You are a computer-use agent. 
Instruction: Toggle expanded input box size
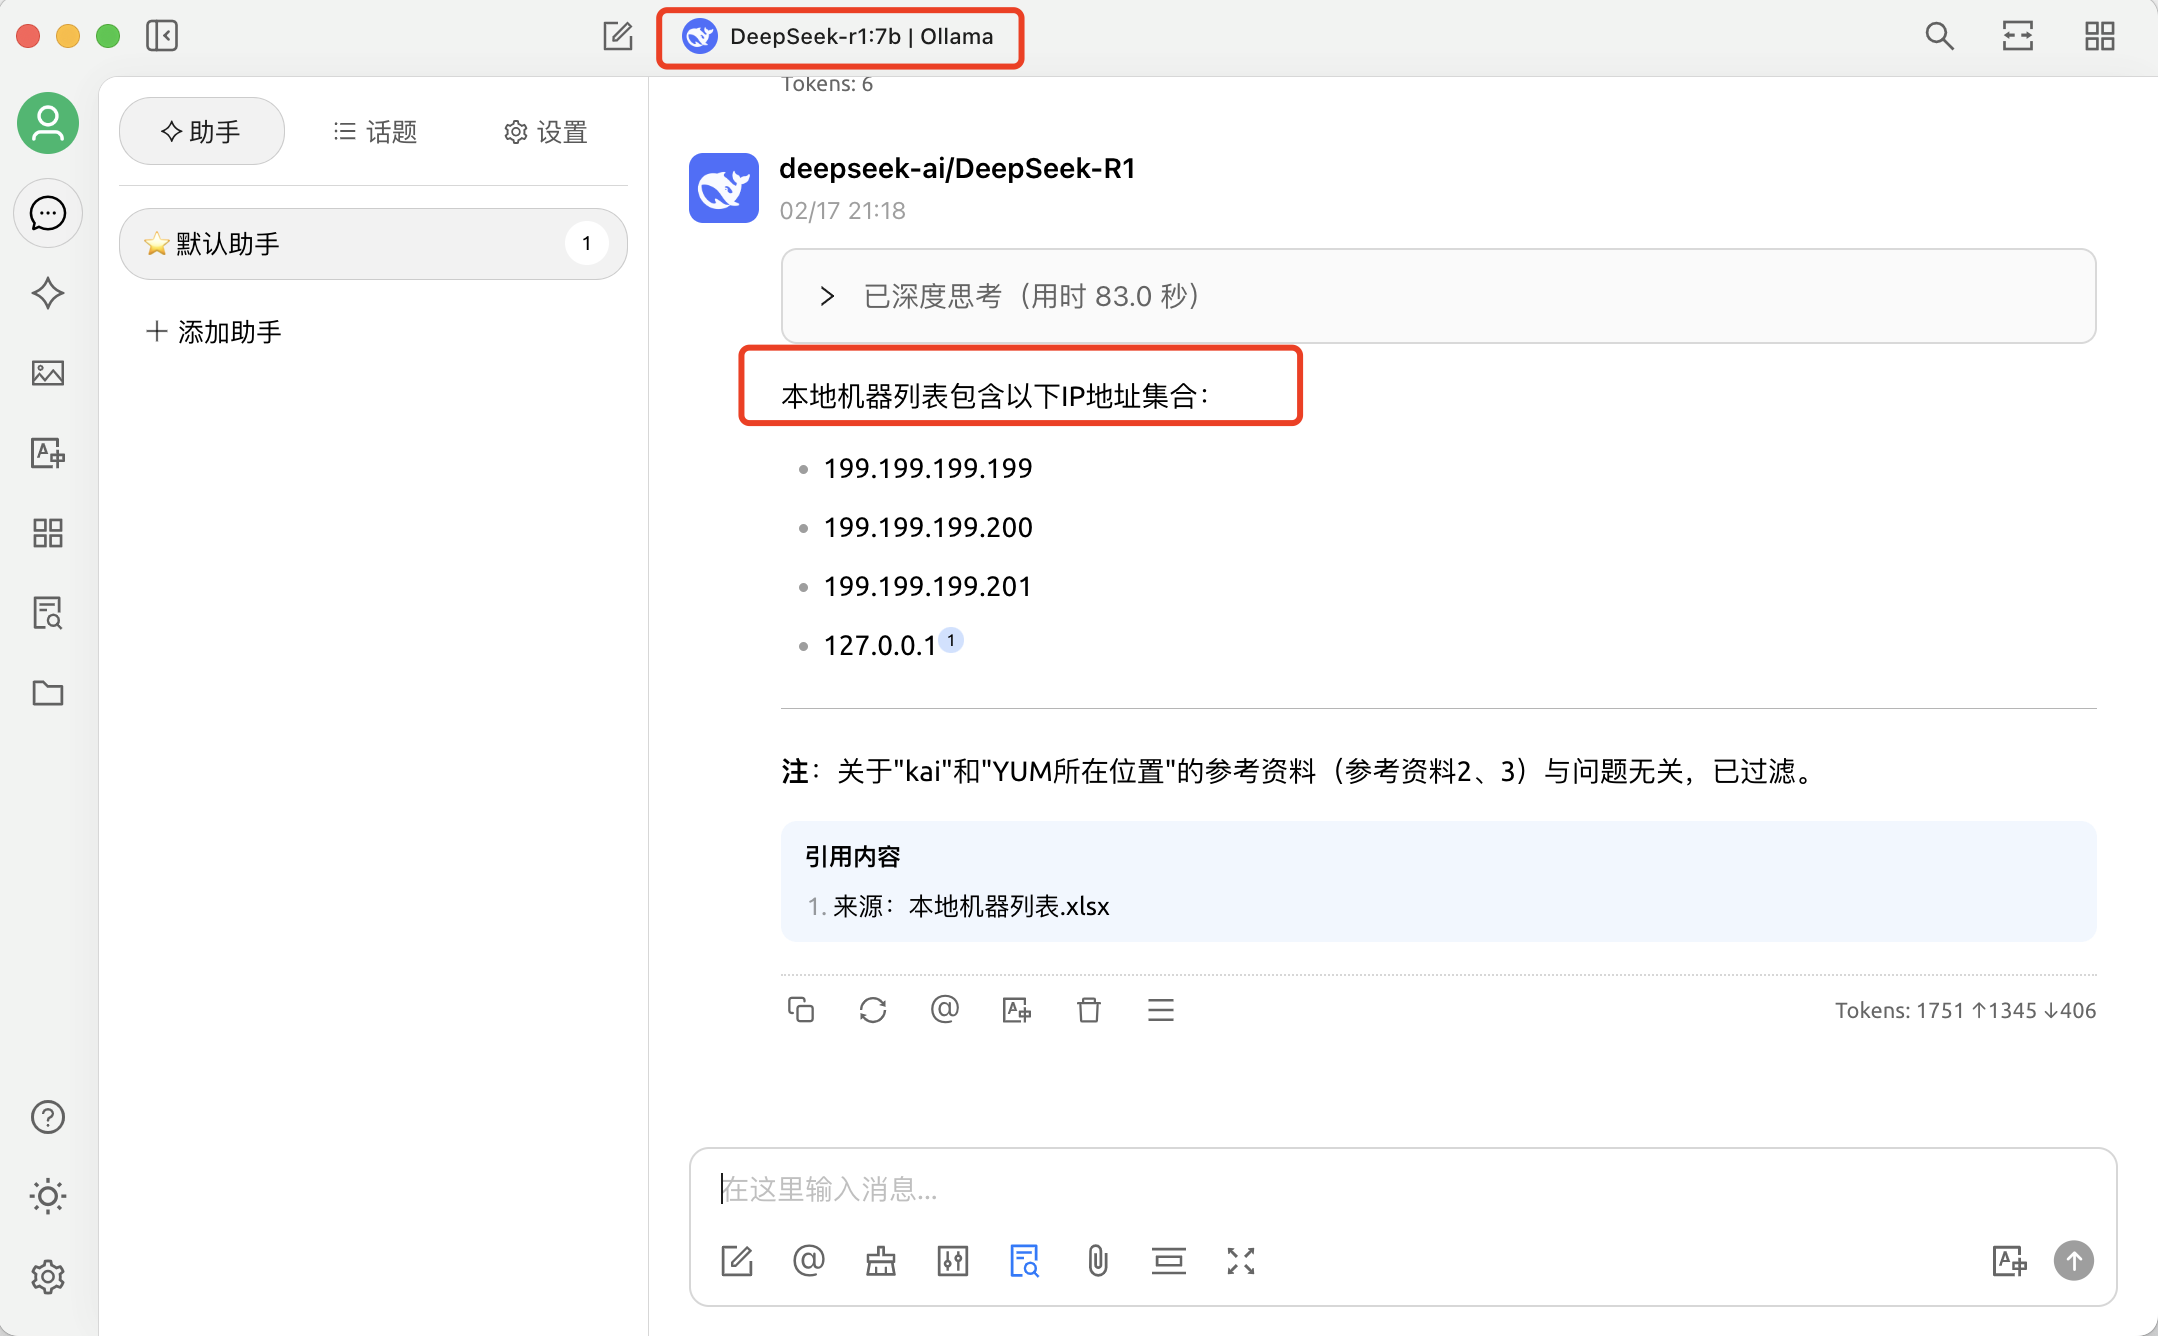click(x=1240, y=1261)
